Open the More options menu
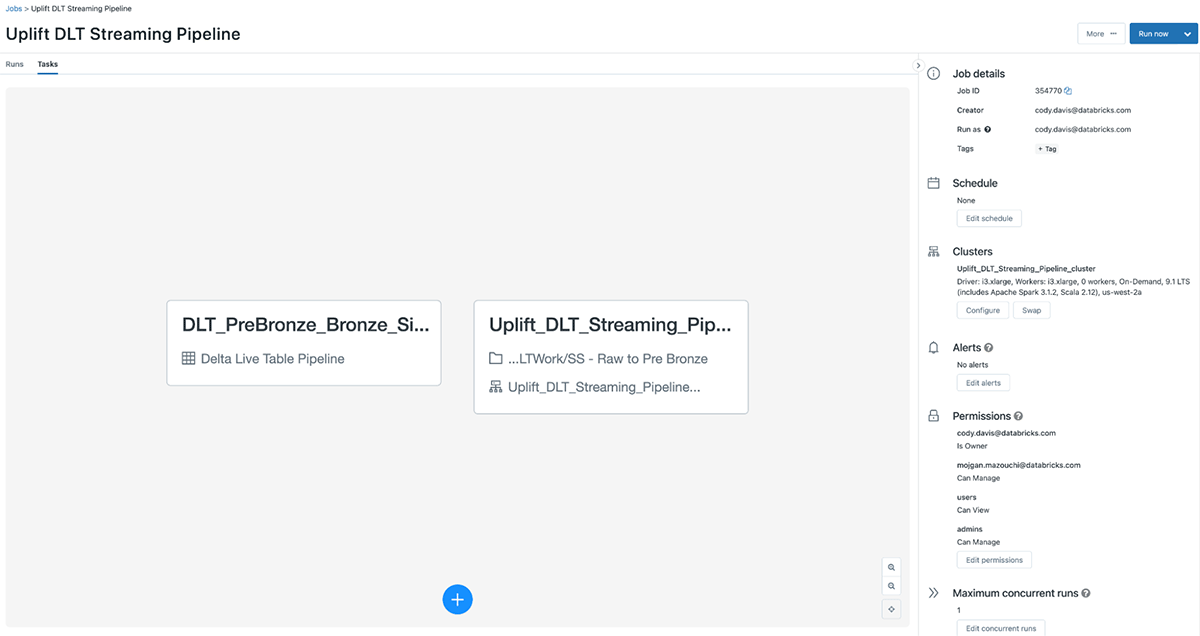 1100,34
